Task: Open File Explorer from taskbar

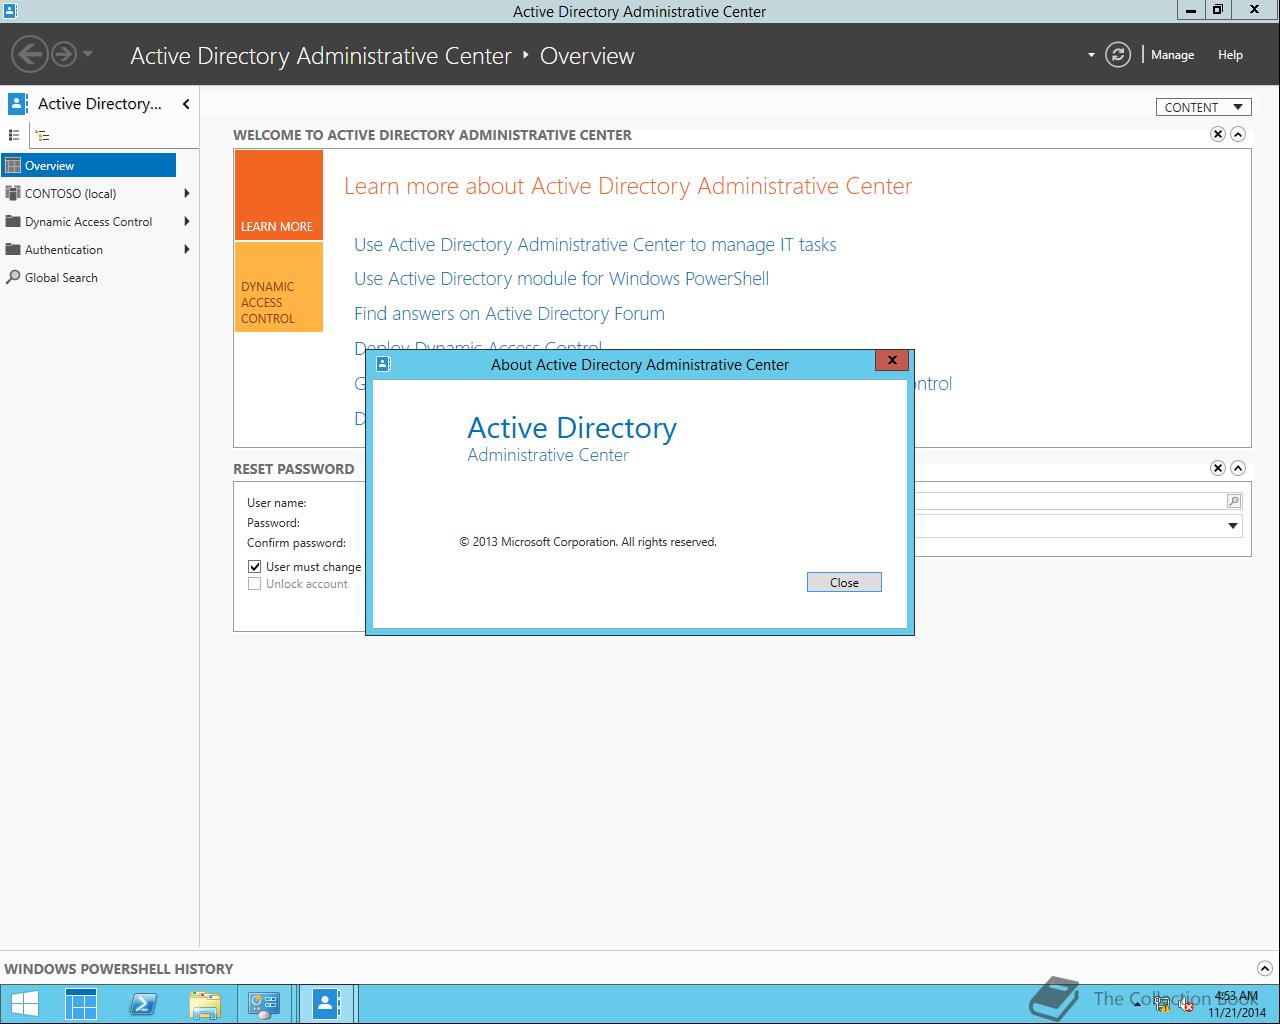Action: tap(204, 1004)
